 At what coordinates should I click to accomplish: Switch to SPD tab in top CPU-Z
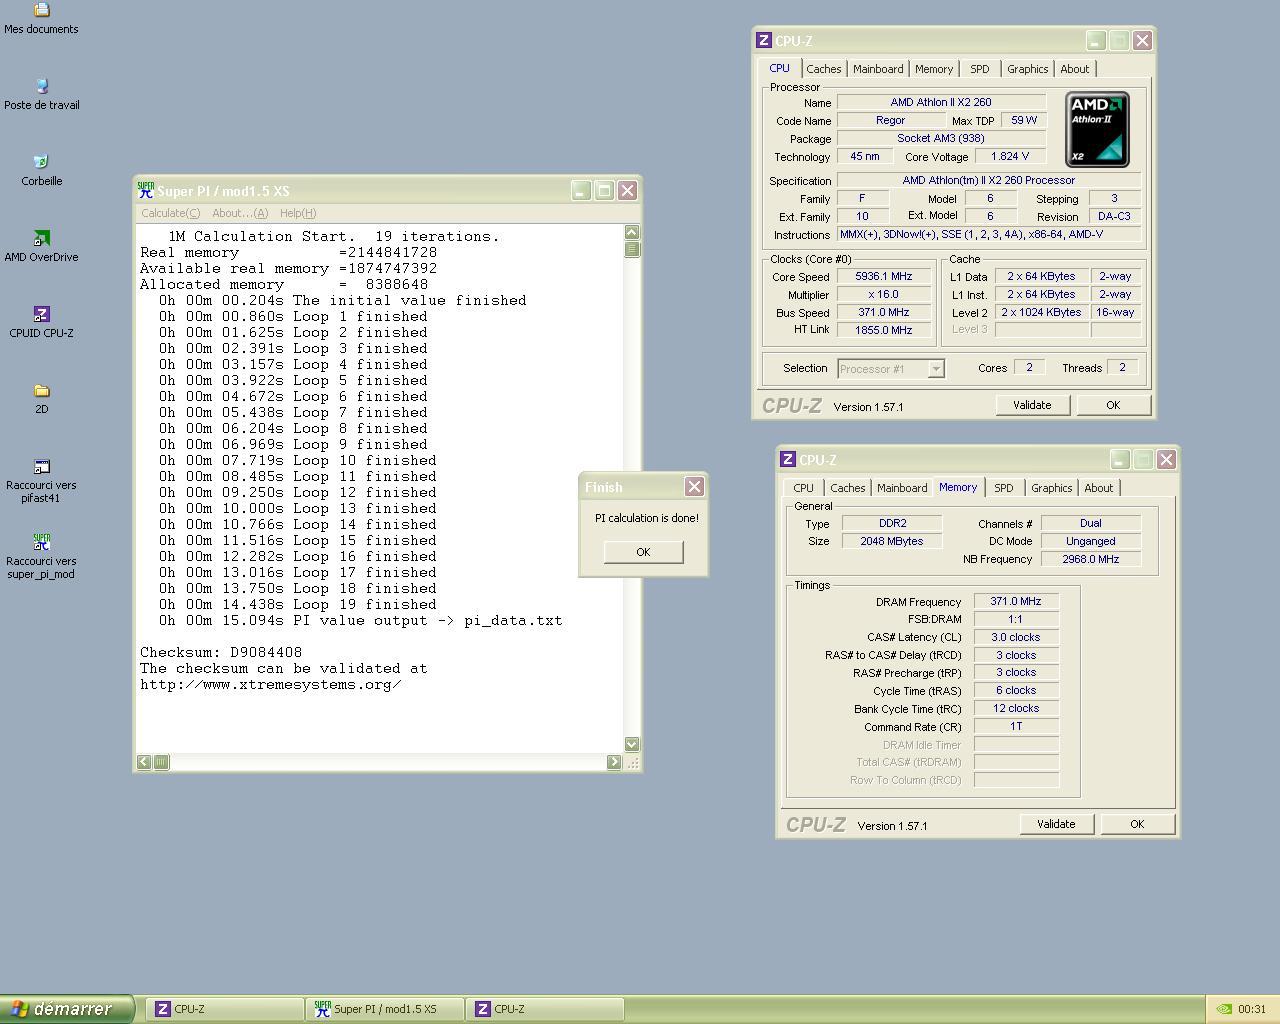click(x=979, y=69)
